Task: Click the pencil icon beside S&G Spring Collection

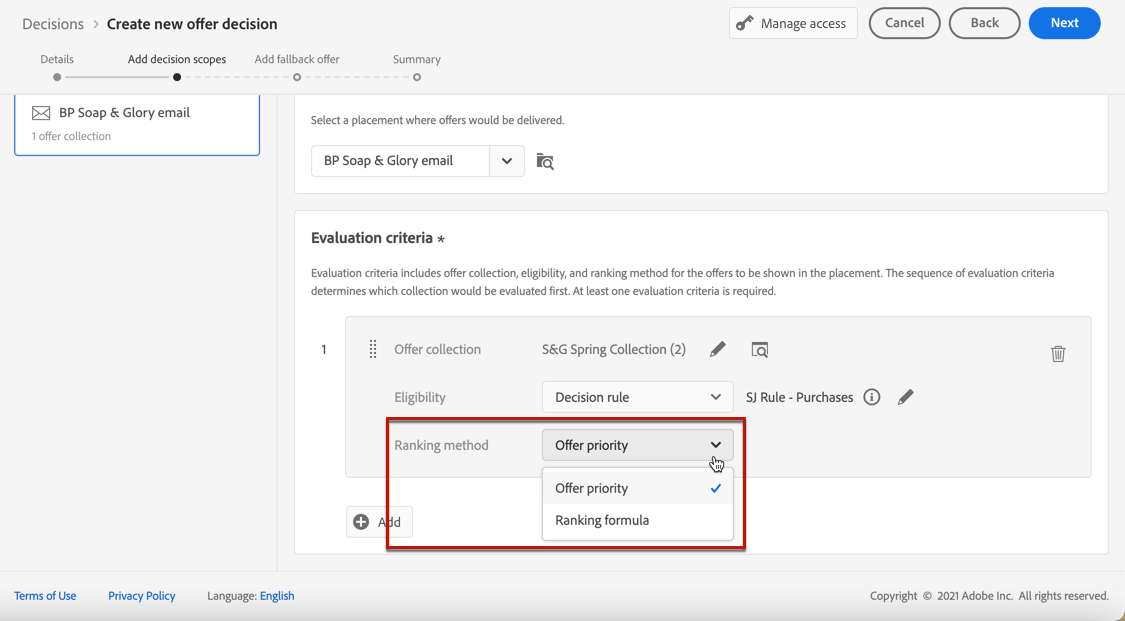Action: 718,349
